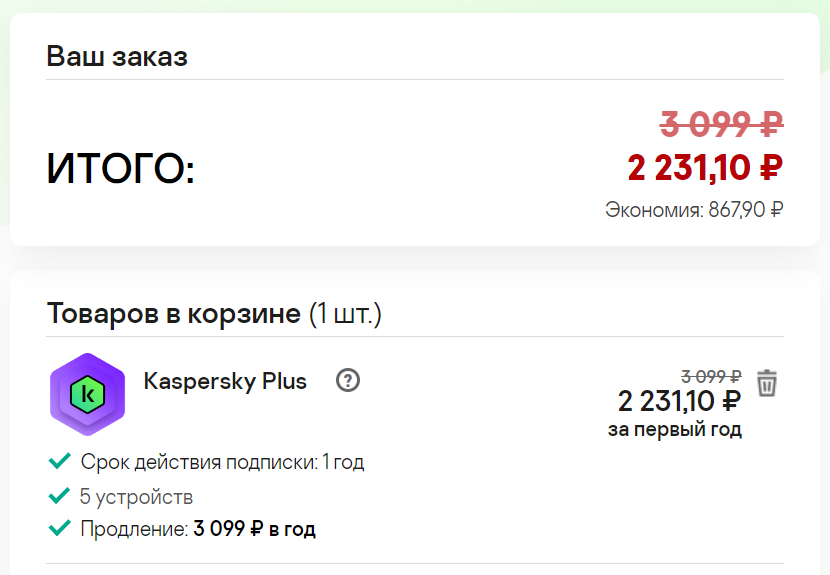Click the green checkmark beside Продление
Viewport: 830px width, 575px height.
[x=59, y=528]
